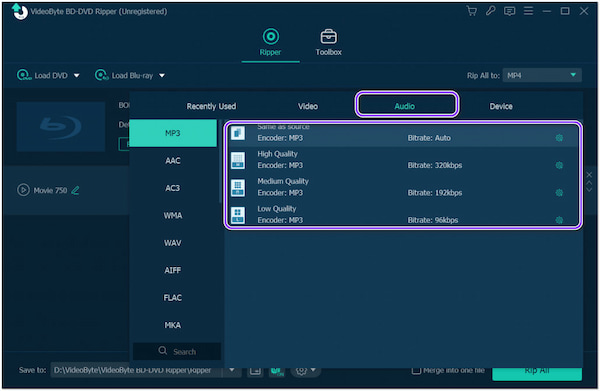Click Low Quality preset name
Screen dimensions: 600x391
[x=277, y=209]
